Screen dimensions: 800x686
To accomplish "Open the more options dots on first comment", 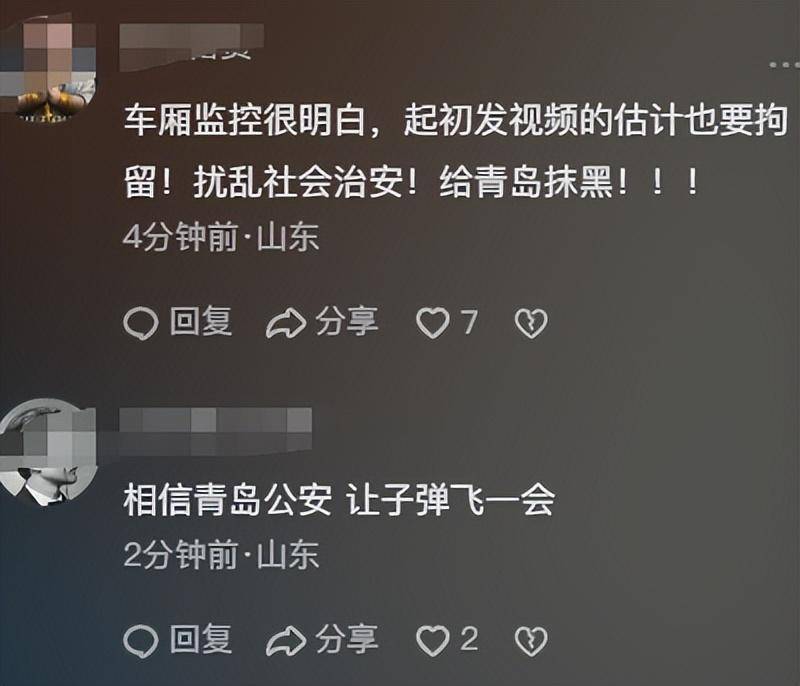I will click(785, 65).
